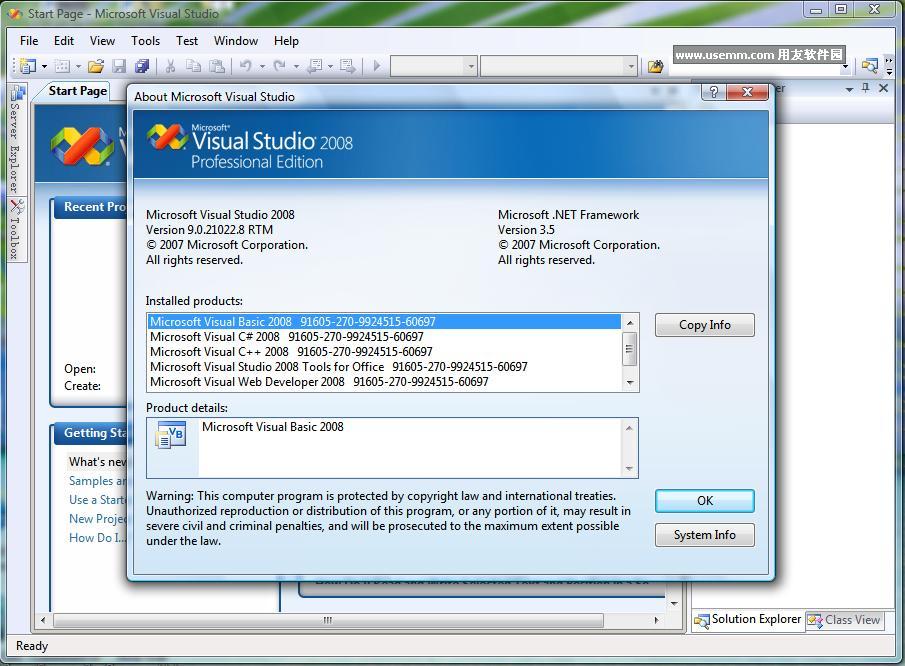Expand the Undo history dropdown arrow
Screen dimensions: 905x666
[262, 66]
